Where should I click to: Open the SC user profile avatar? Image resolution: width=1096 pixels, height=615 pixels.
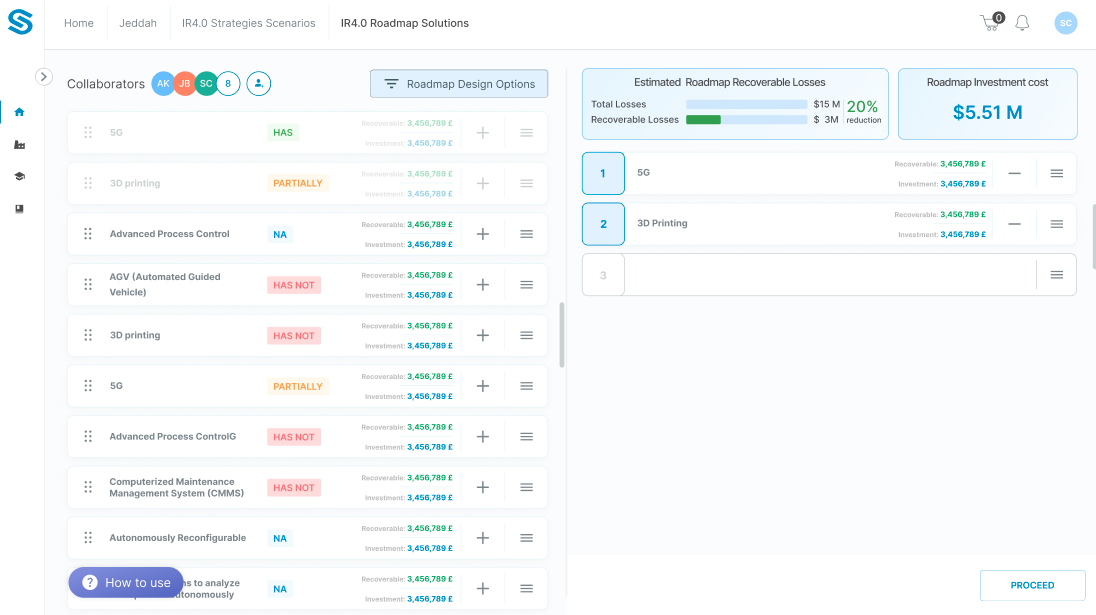tap(1066, 23)
